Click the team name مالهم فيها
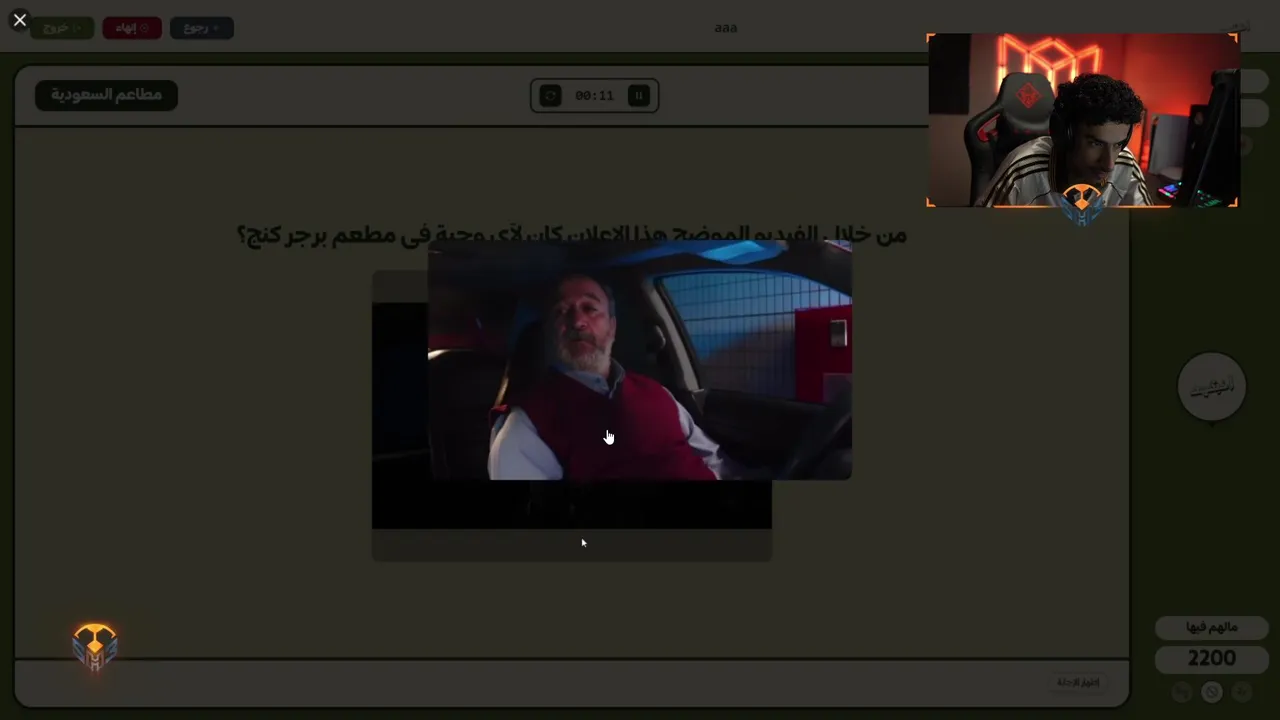 tap(1212, 627)
